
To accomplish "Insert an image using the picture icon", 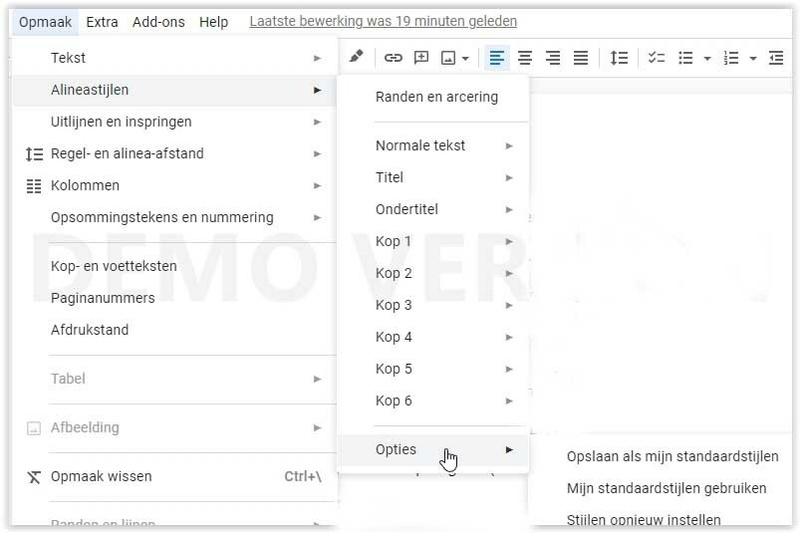I will coord(448,58).
